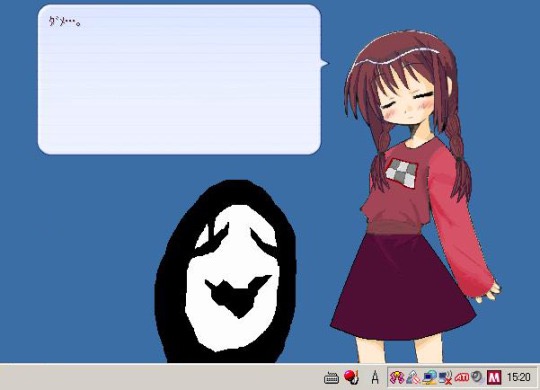This screenshot has width=540, height=390.
Task: Open the network connection tray icon
Action: coord(430,377)
